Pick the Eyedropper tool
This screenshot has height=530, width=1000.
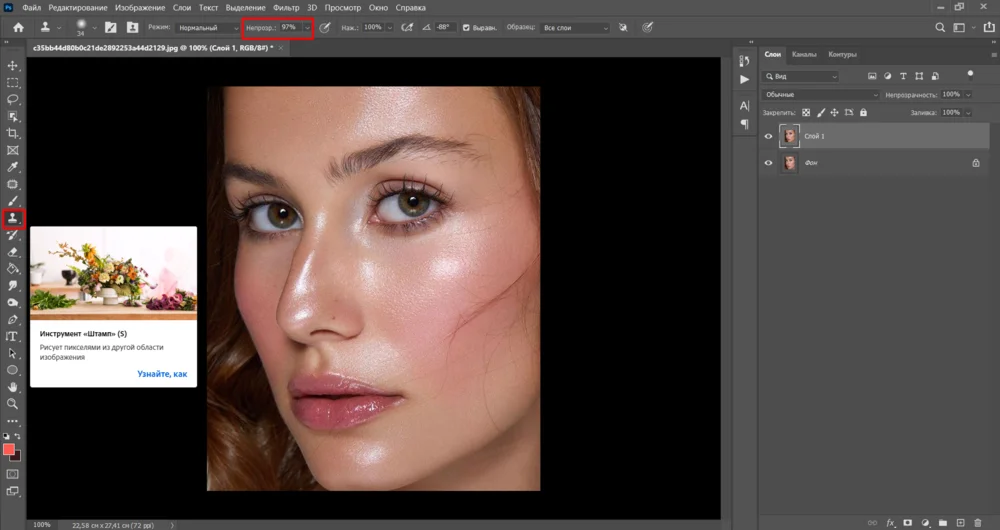(x=13, y=167)
